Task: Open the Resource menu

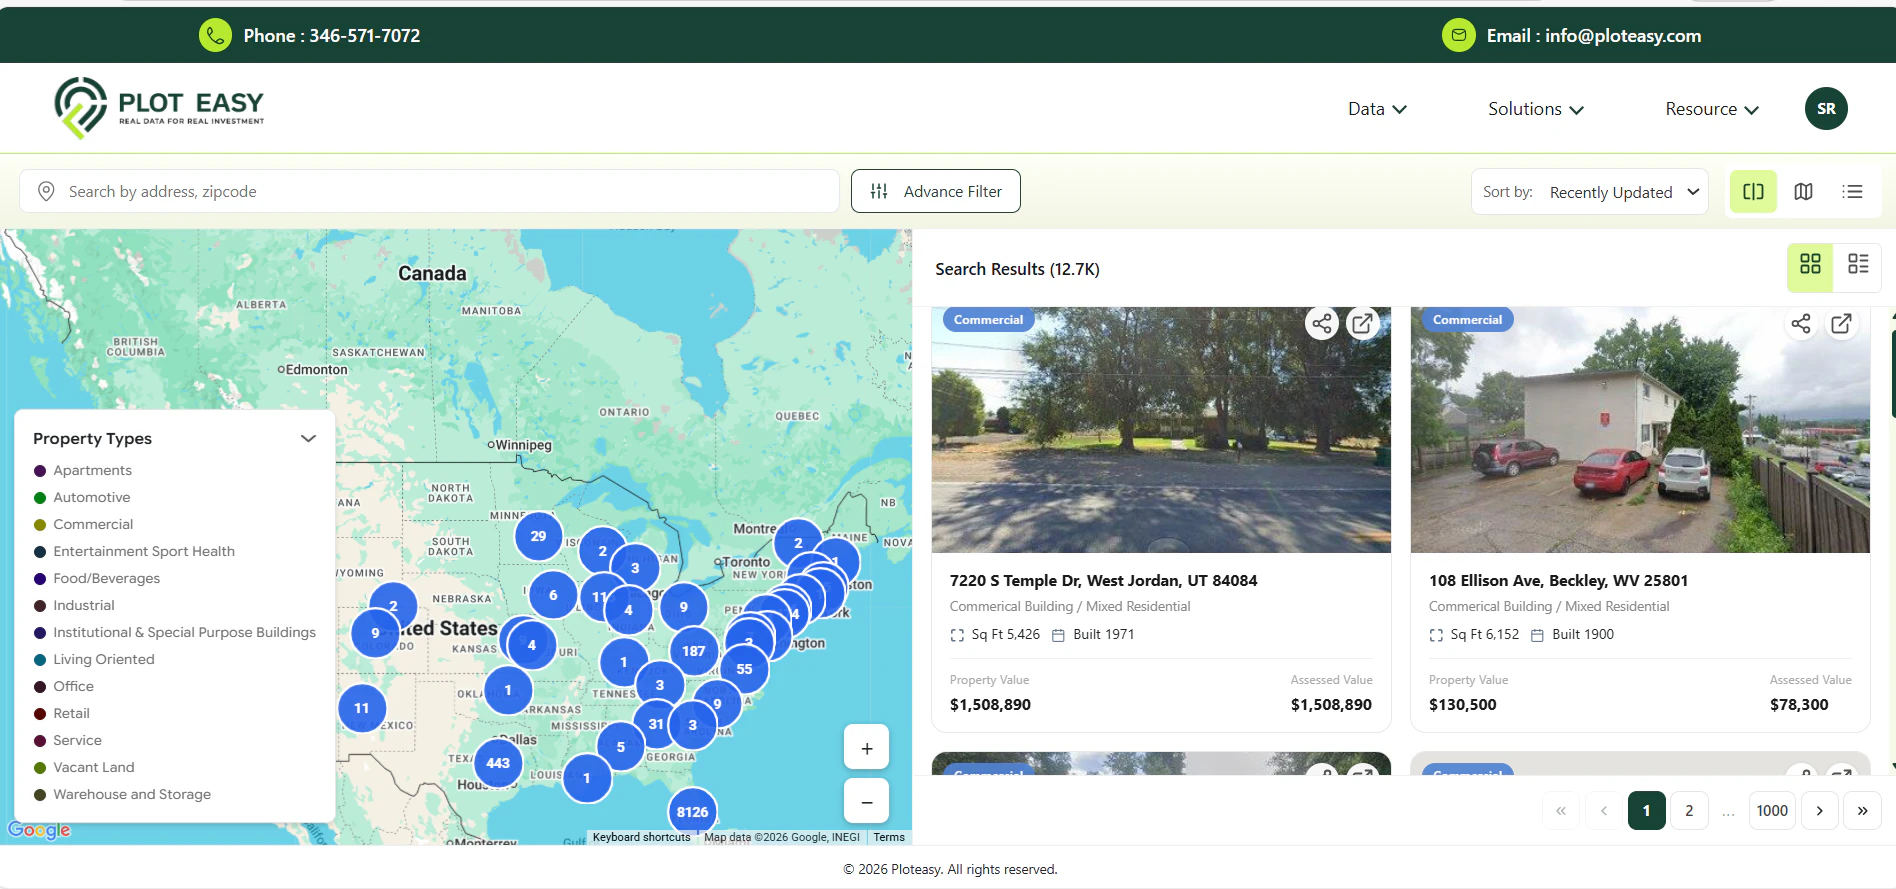Action: point(1712,109)
